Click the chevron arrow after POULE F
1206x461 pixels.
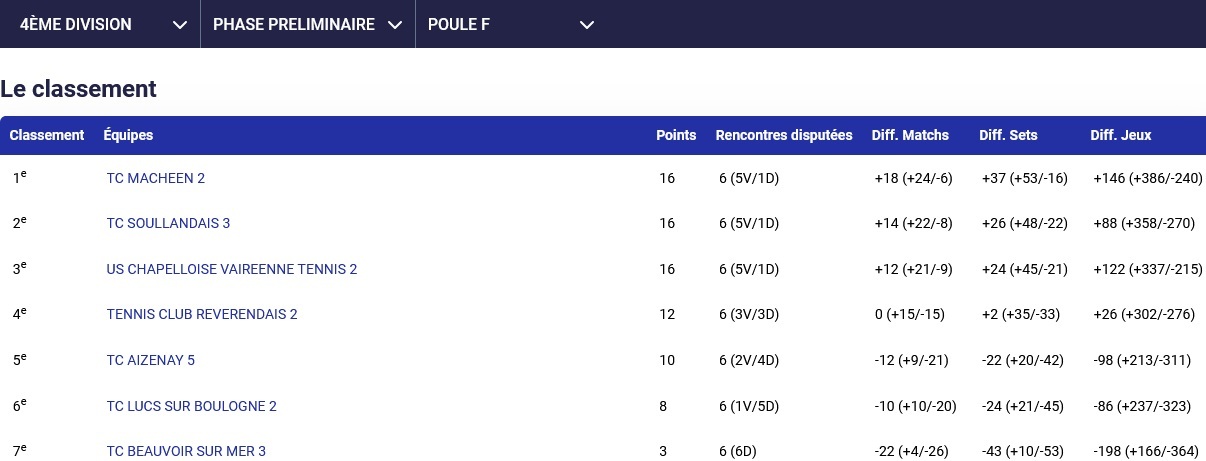point(587,25)
